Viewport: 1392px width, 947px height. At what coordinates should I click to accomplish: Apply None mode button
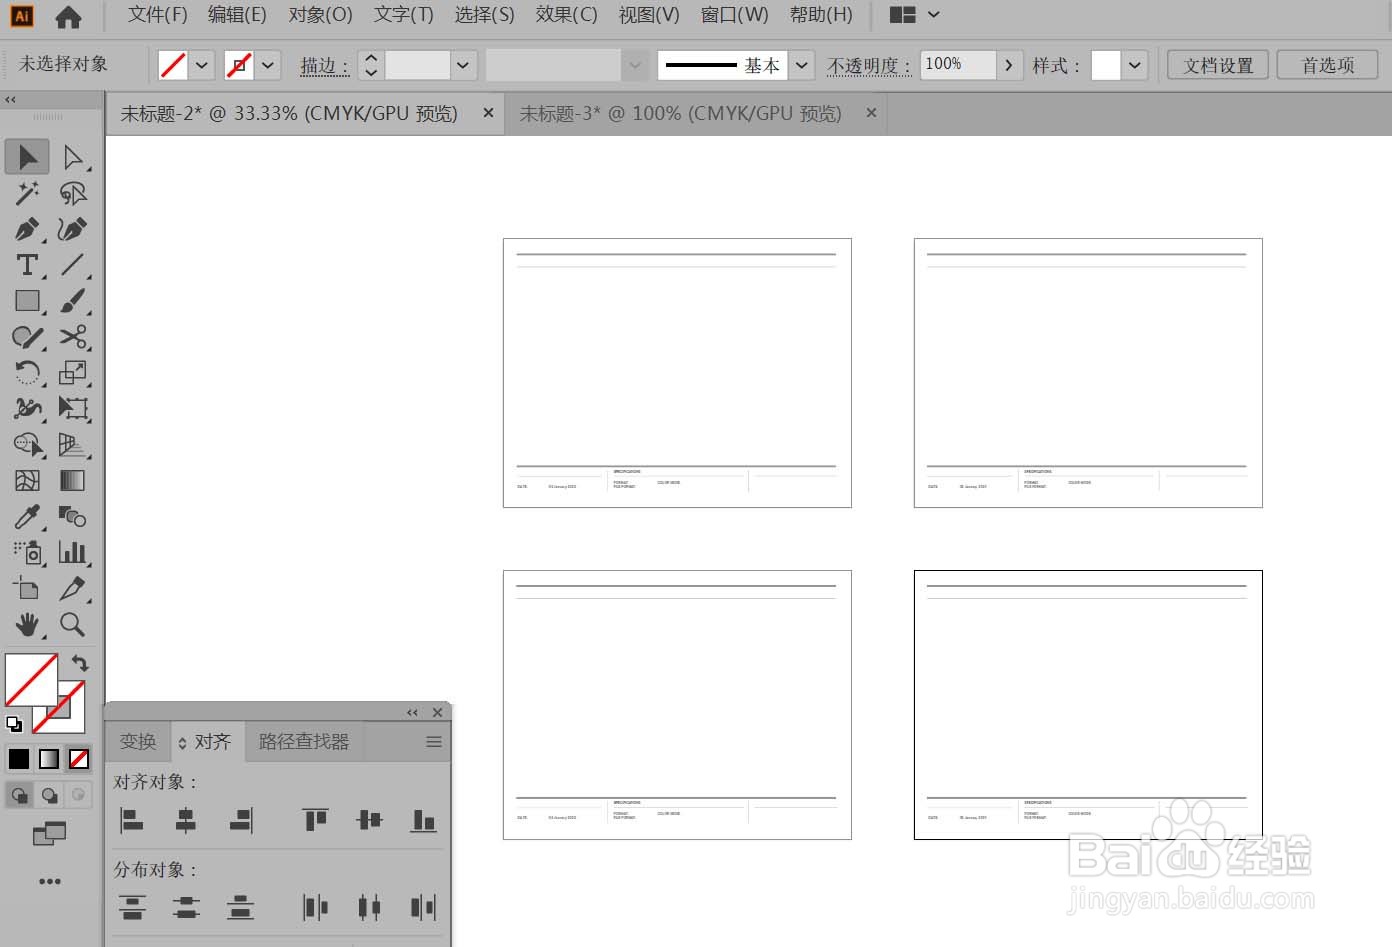pyautogui.click(x=79, y=759)
